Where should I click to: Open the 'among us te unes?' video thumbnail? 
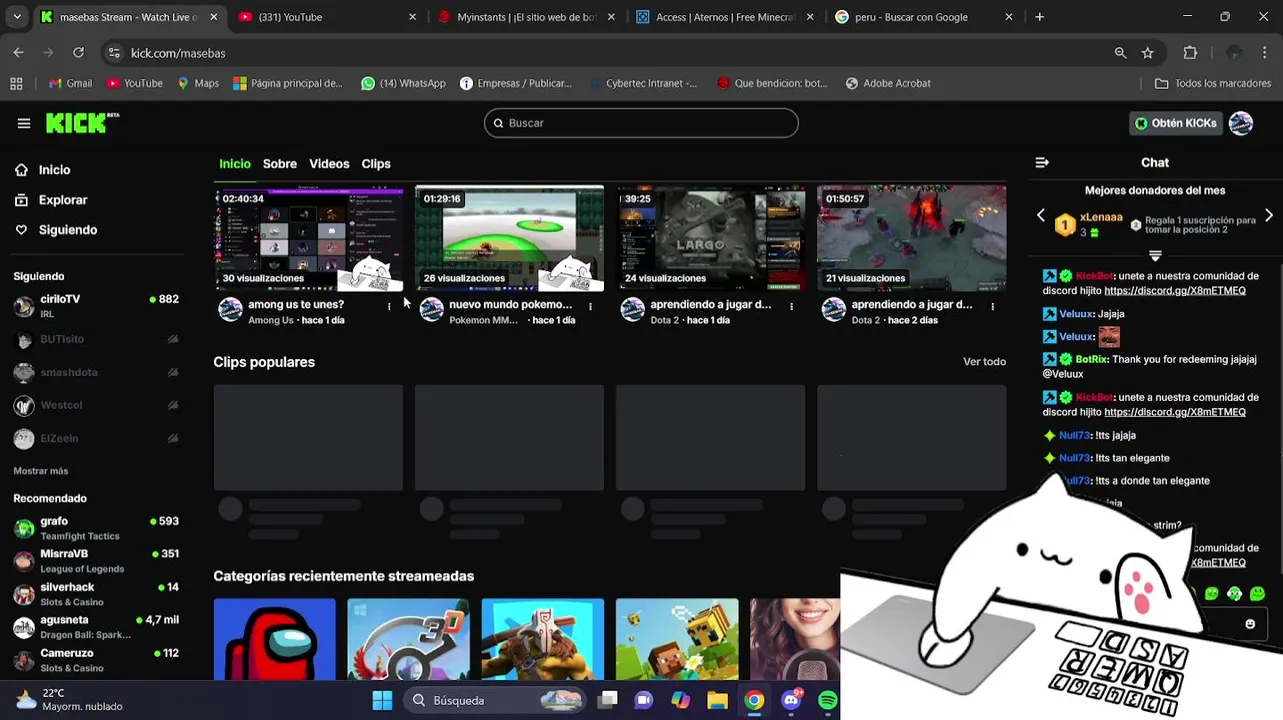click(x=308, y=238)
